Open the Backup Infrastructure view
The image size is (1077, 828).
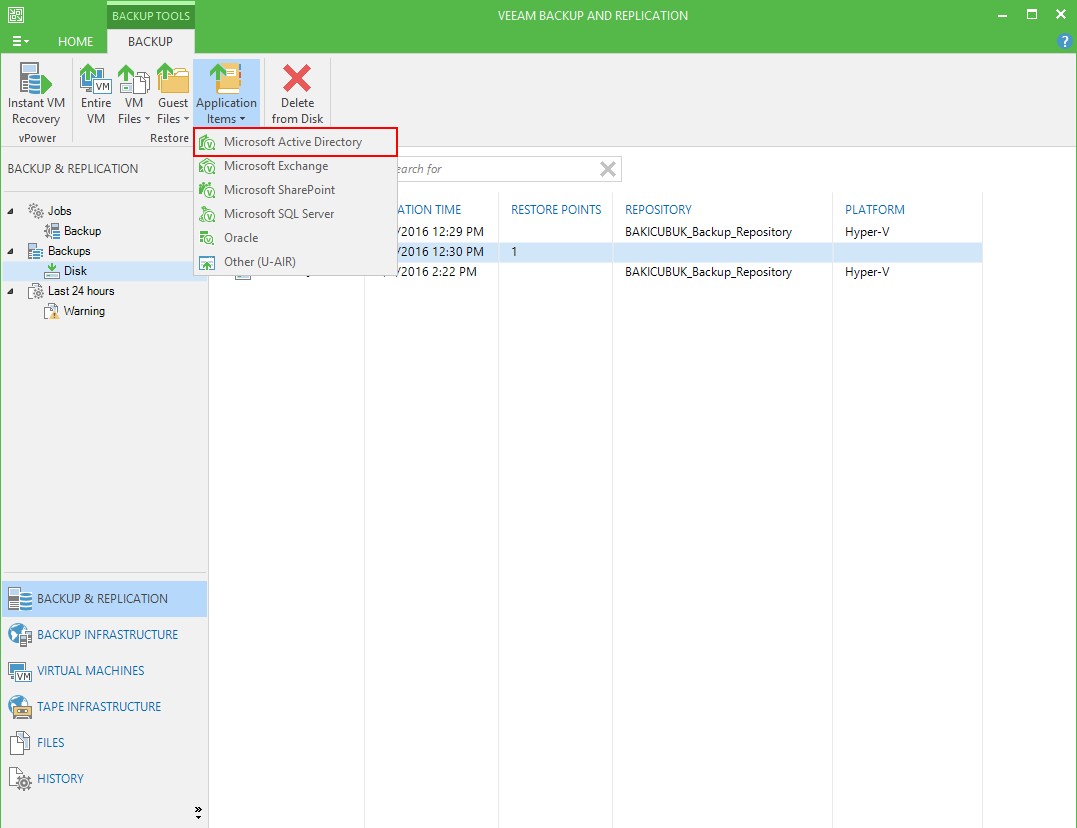104,634
